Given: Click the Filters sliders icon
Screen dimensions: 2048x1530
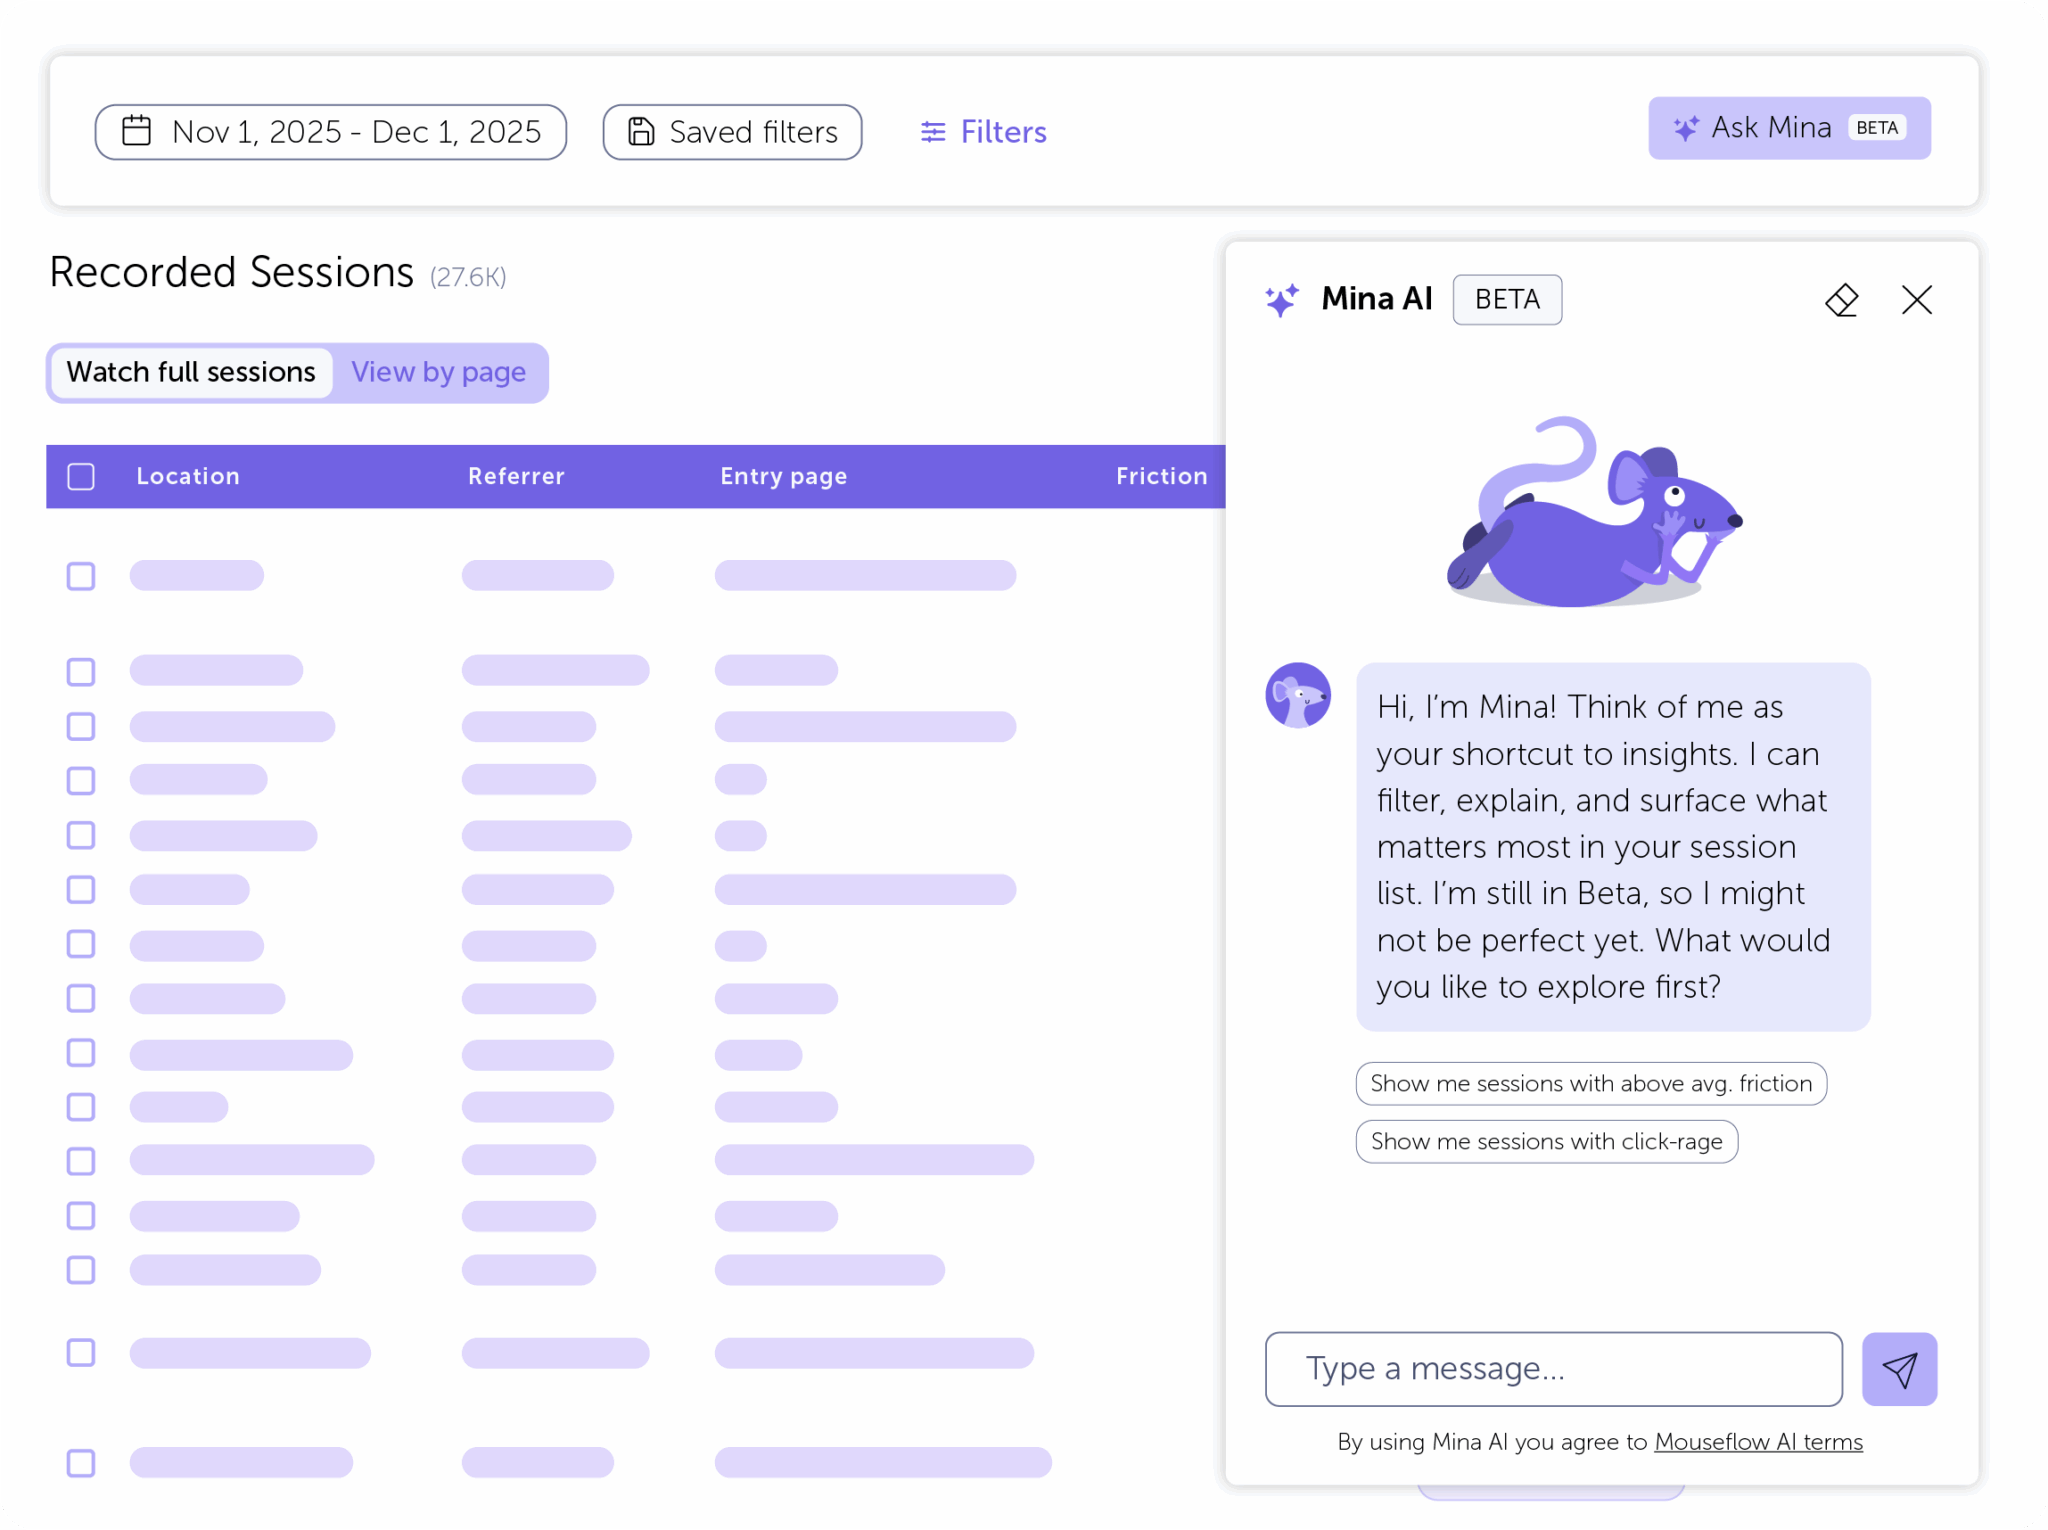Looking at the screenshot, I should click(932, 132).
